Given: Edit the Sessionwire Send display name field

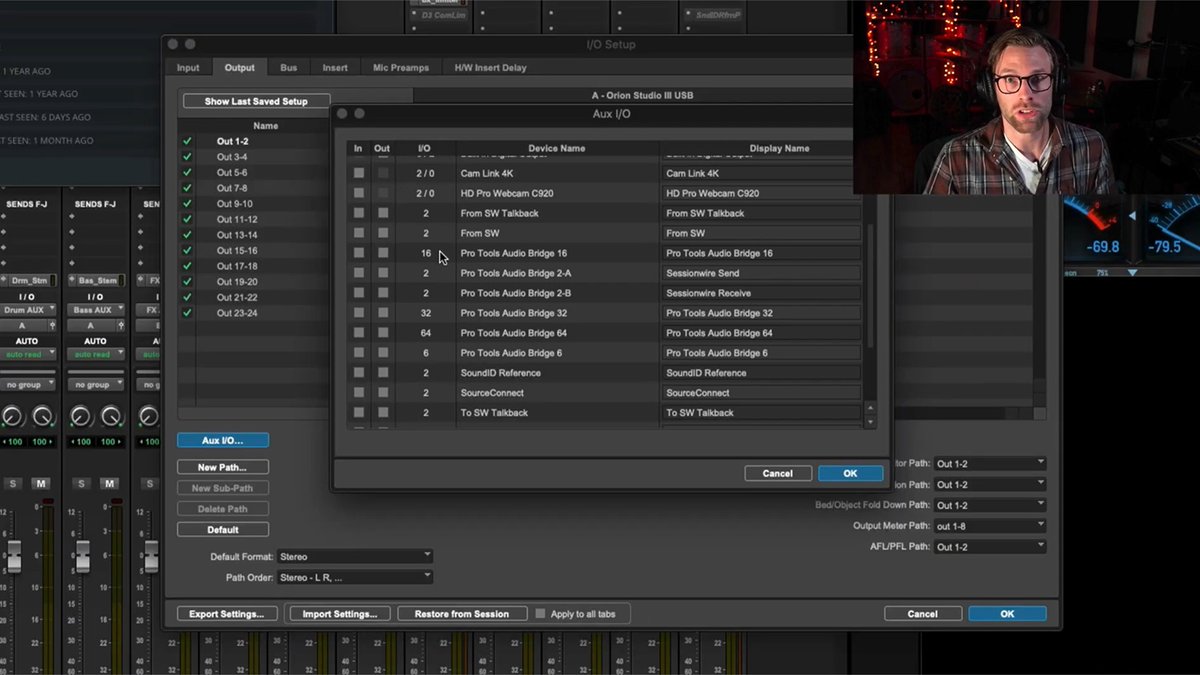Looking at the screenshot, I should [x=762, y=273].
